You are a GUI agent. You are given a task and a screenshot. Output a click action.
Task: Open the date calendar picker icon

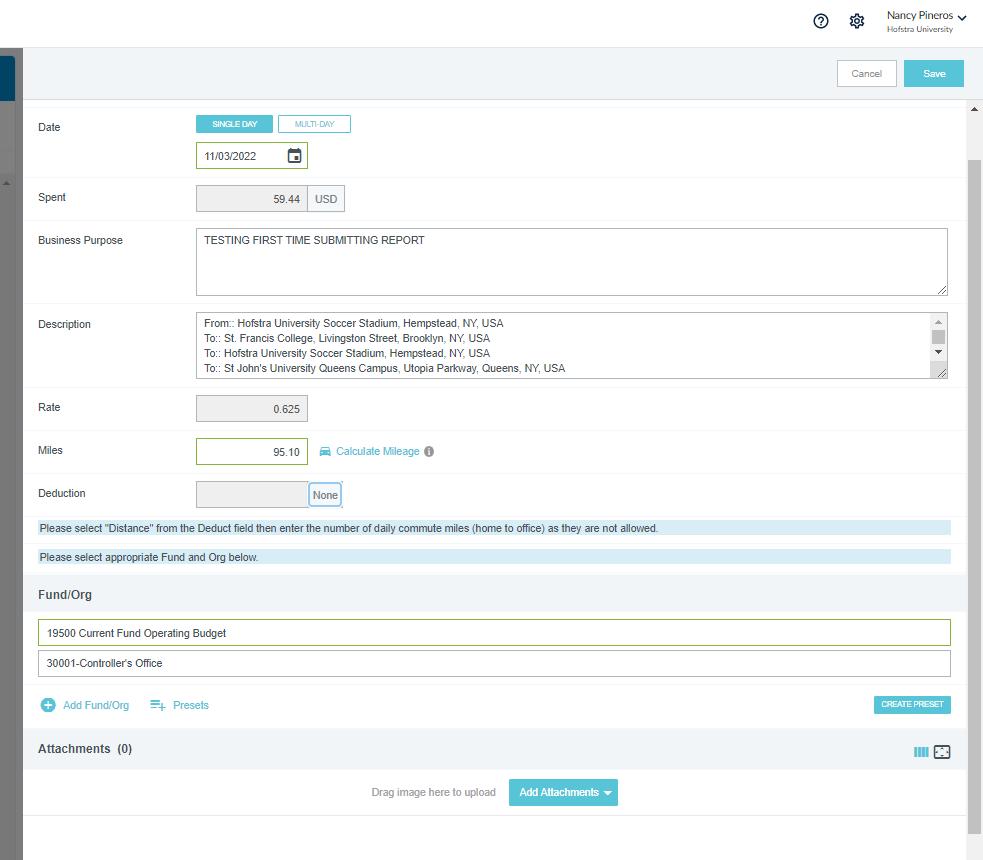click(294, 155)
